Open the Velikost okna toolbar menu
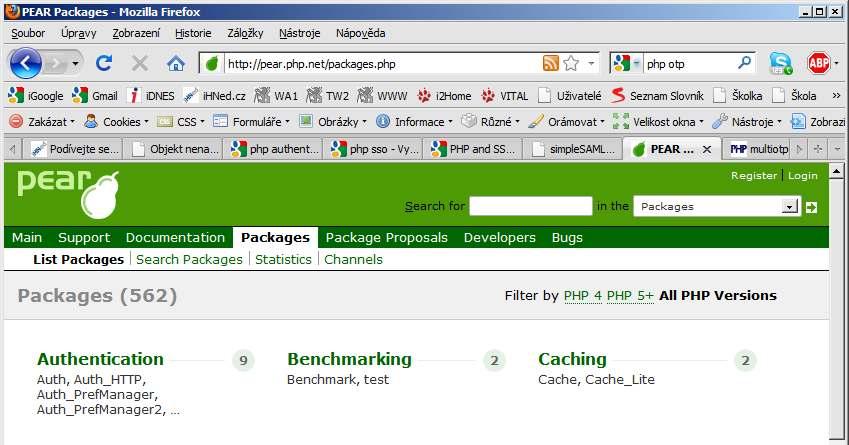 click(658, 122)
